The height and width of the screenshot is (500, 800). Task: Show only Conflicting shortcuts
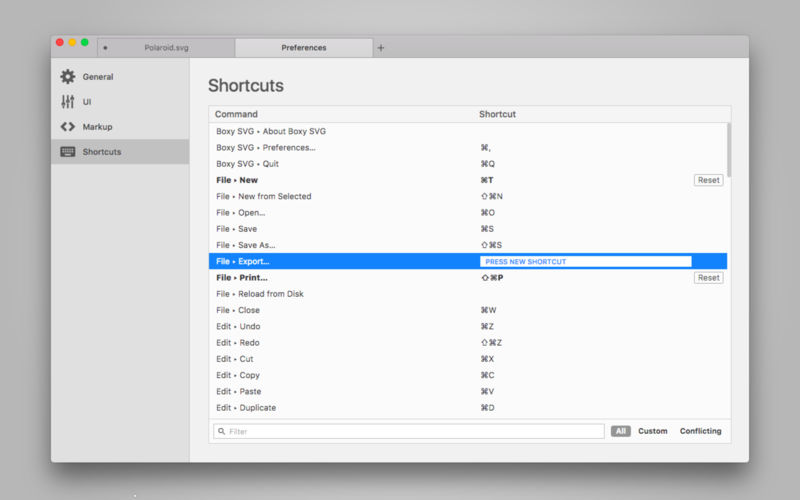point(700,431)
